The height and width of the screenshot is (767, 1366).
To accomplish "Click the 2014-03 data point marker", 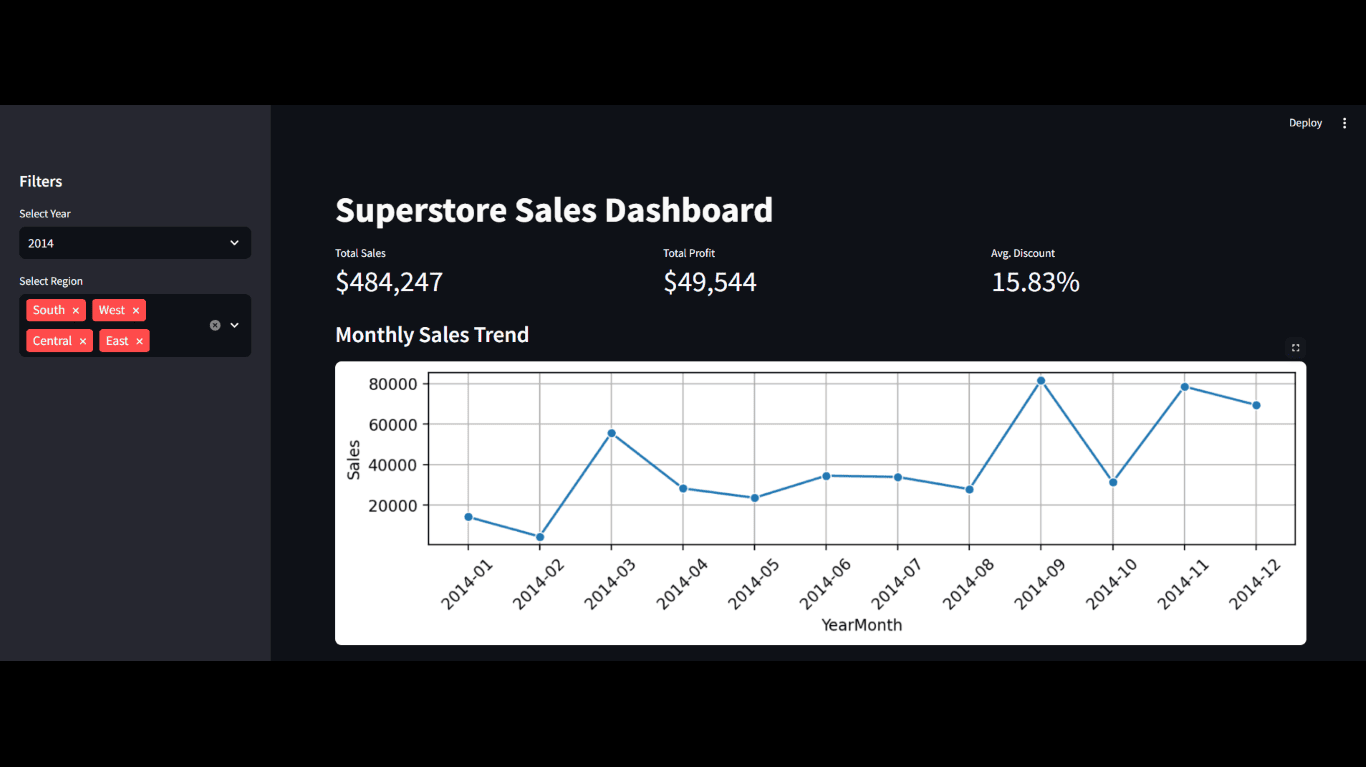I will tap(611, 433).
